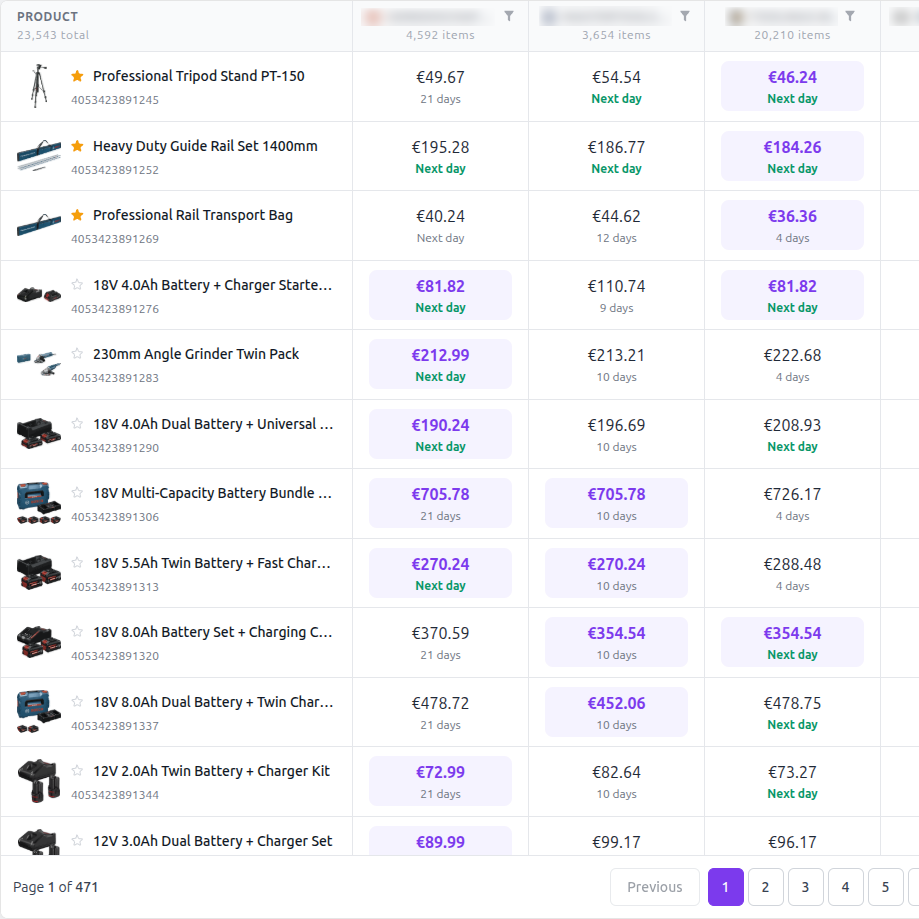The height and width of the screenshot is (919, 919).
Task: Click the €452.06 best price cell
Action: tap(616, 712)
